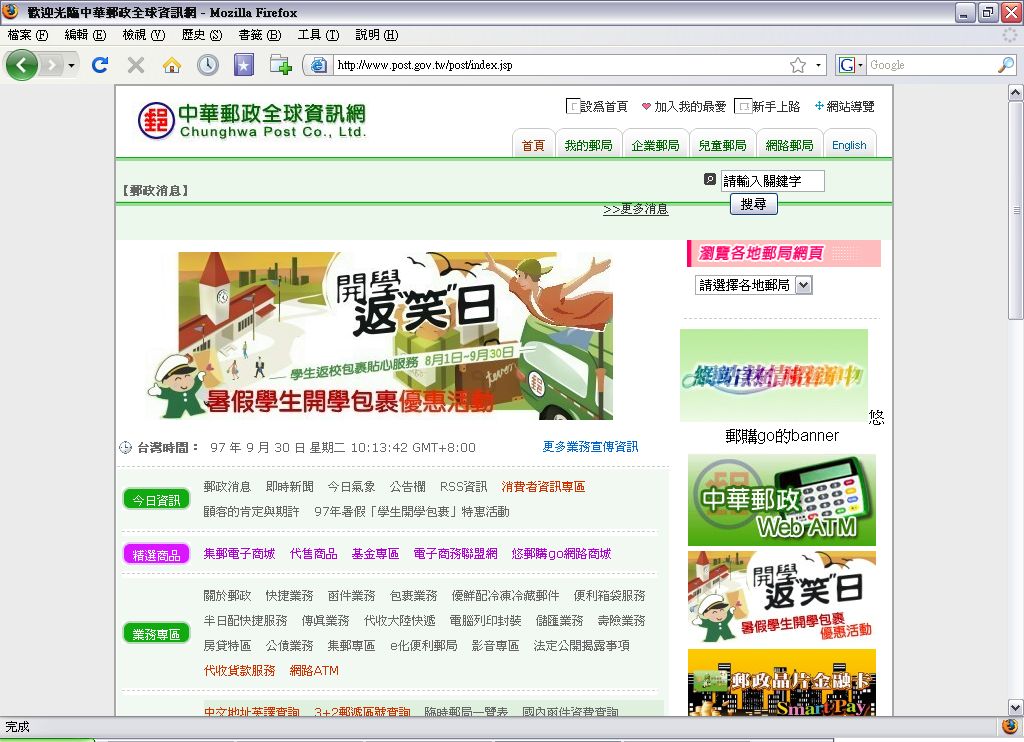Switch to the 兒童郵局 tab
This screenshot has height=742, width=1024.
722,145
